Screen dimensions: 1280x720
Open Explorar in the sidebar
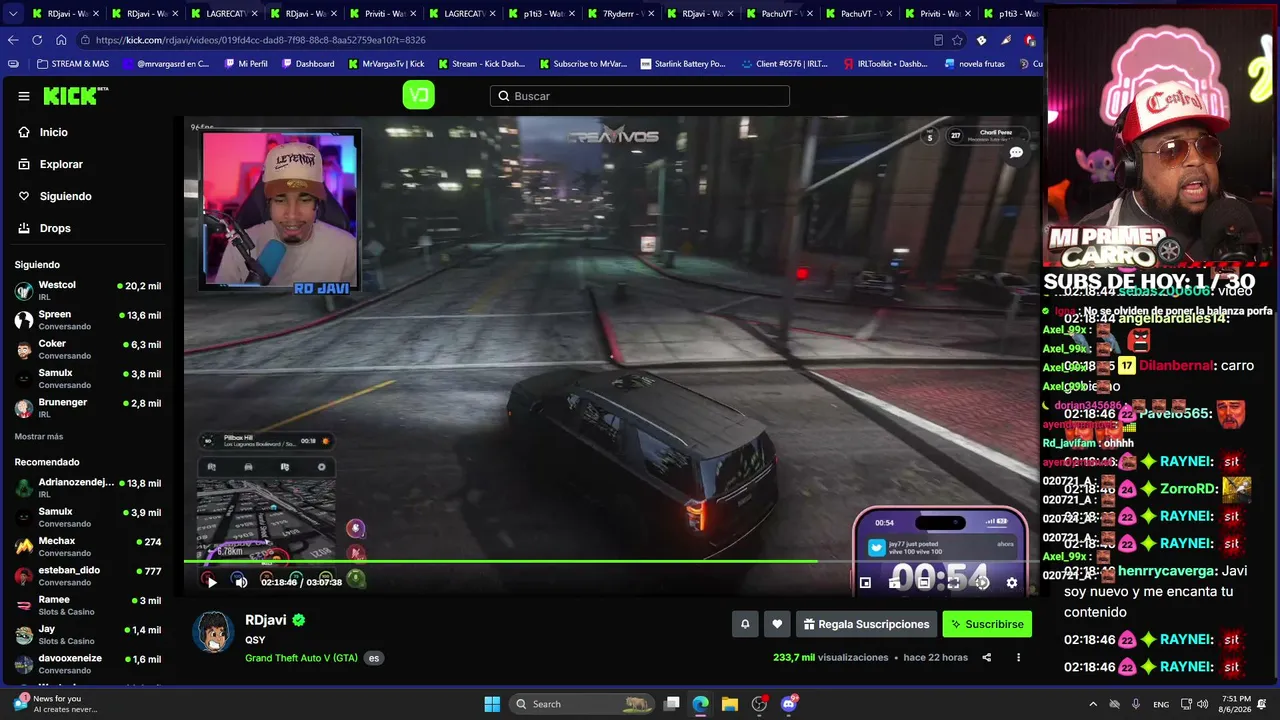point(61,164)
